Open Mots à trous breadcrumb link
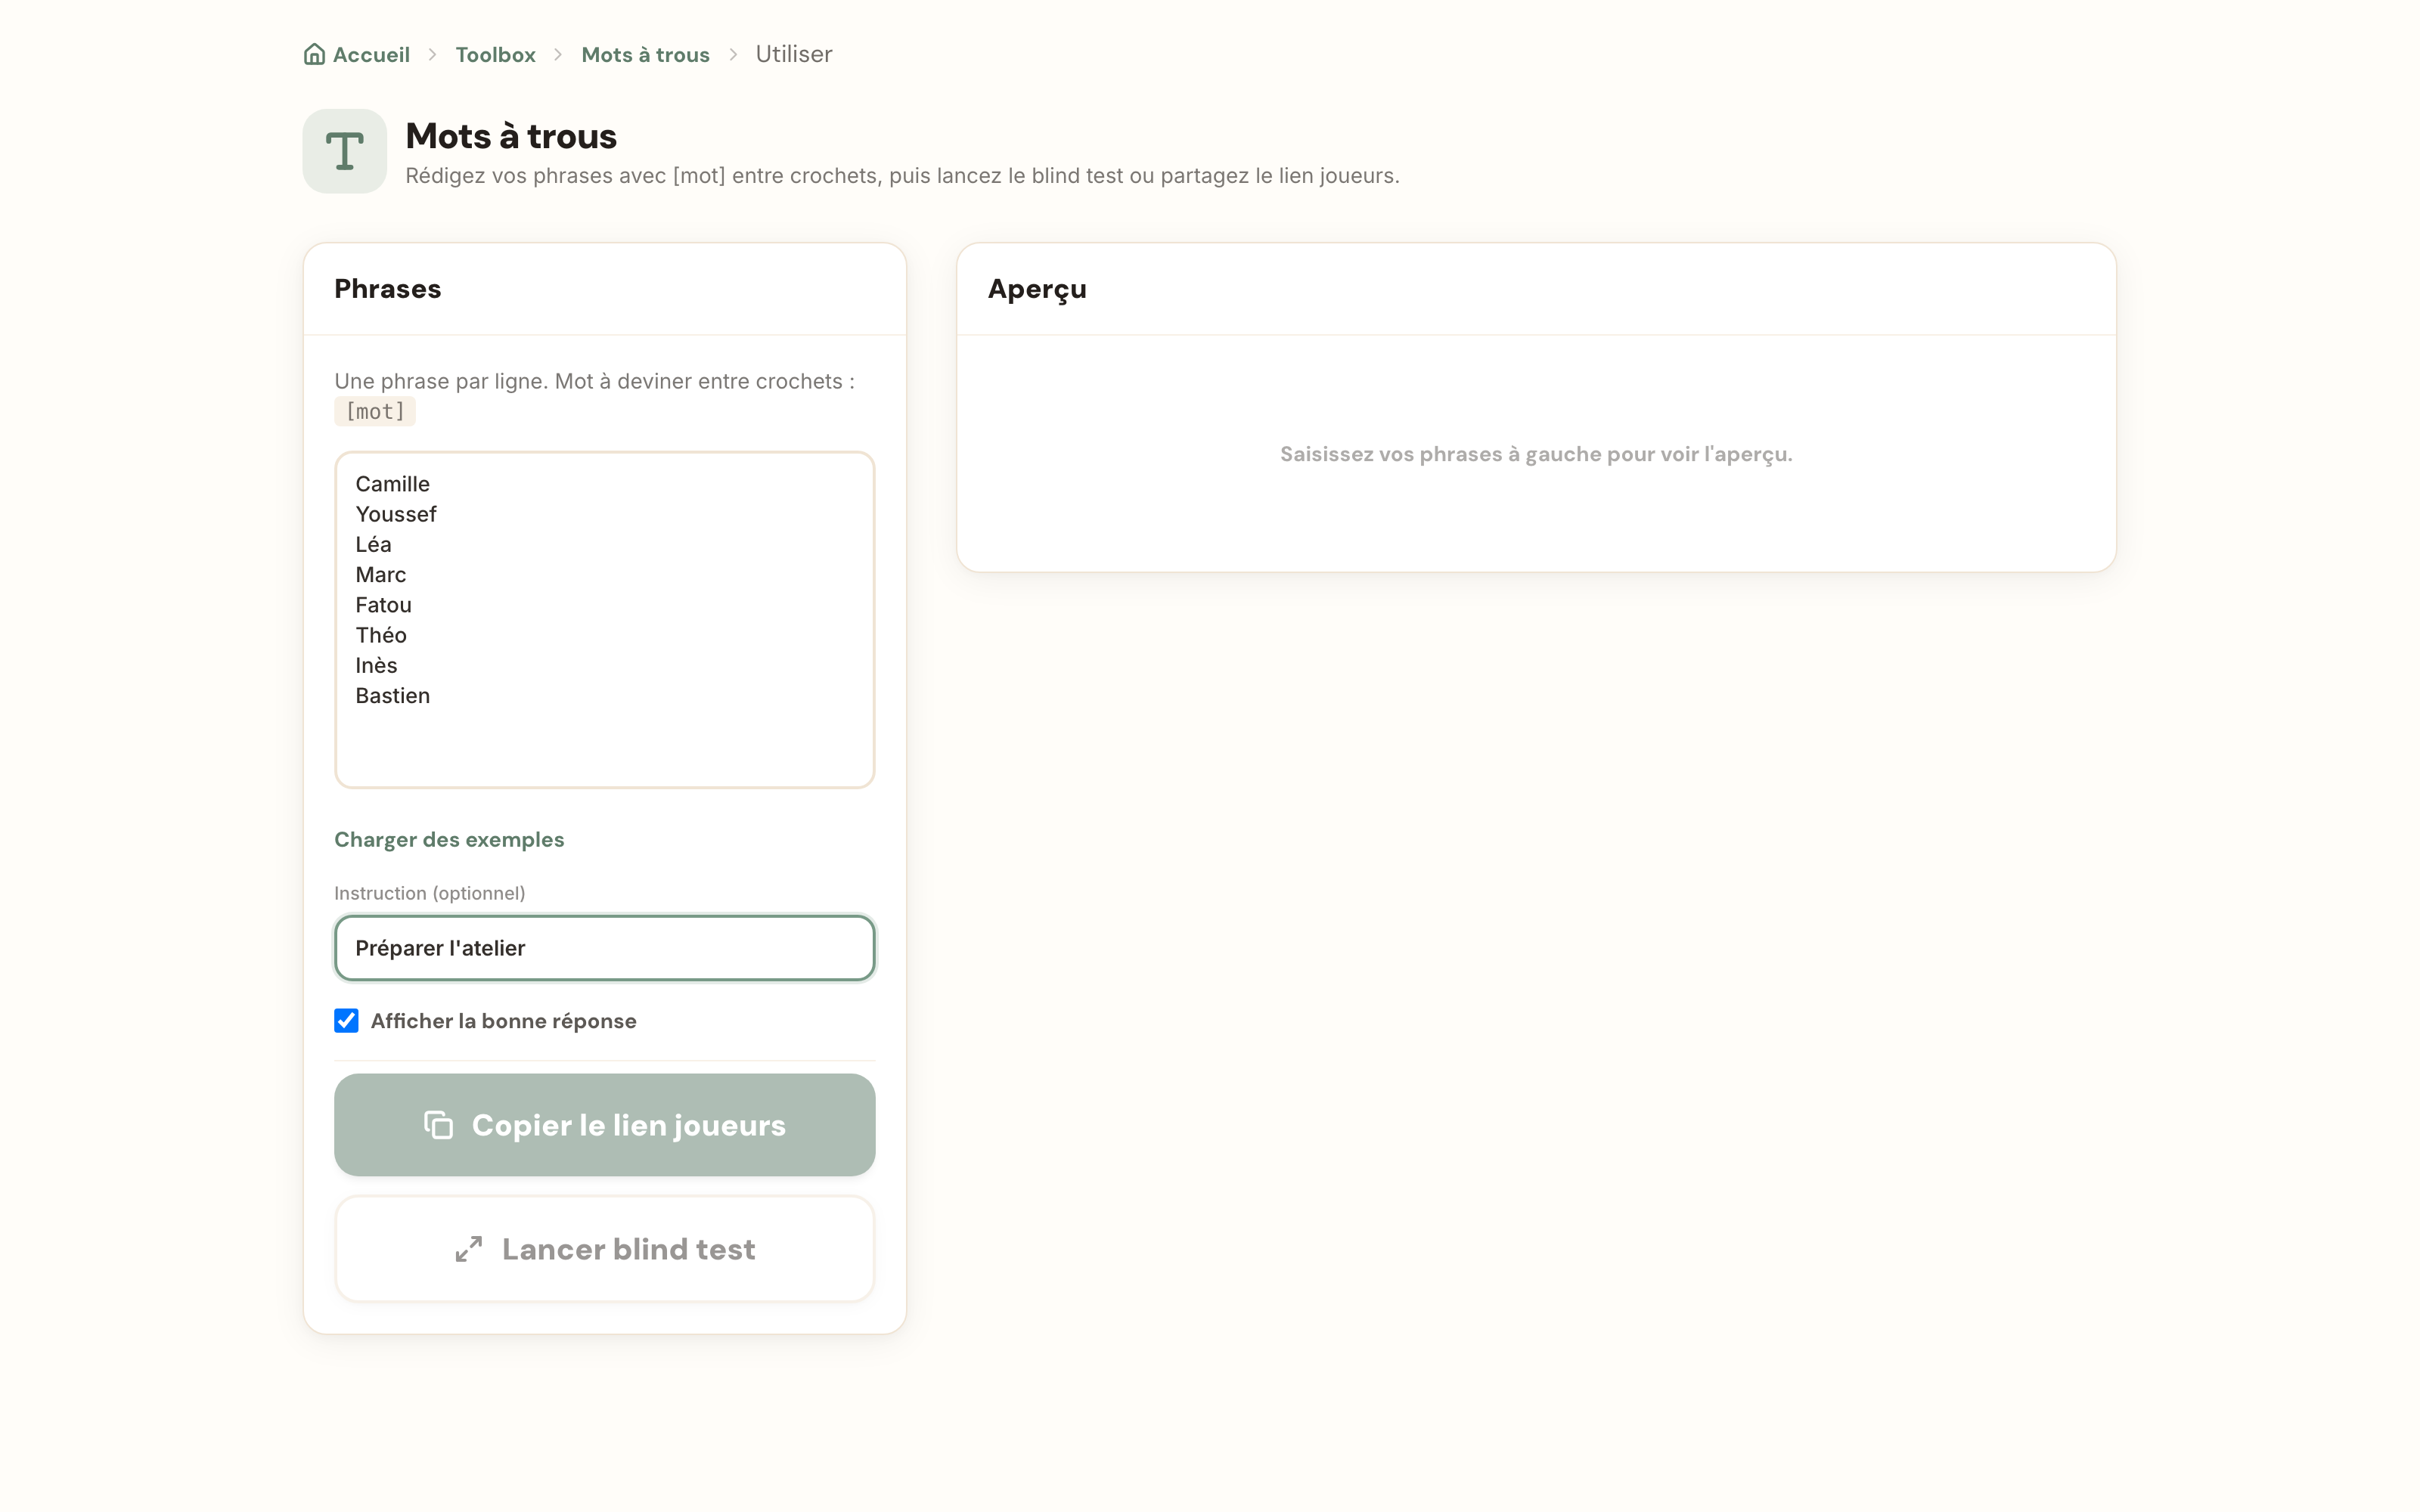 coord(645,54)
